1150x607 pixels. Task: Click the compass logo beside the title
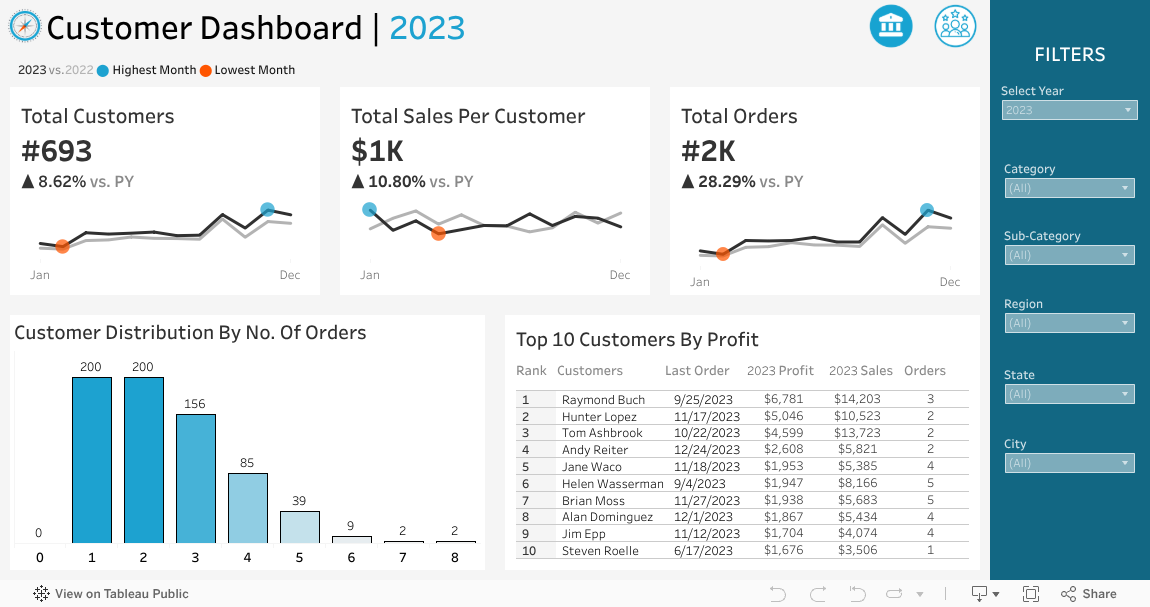click(x=24, y=27)
